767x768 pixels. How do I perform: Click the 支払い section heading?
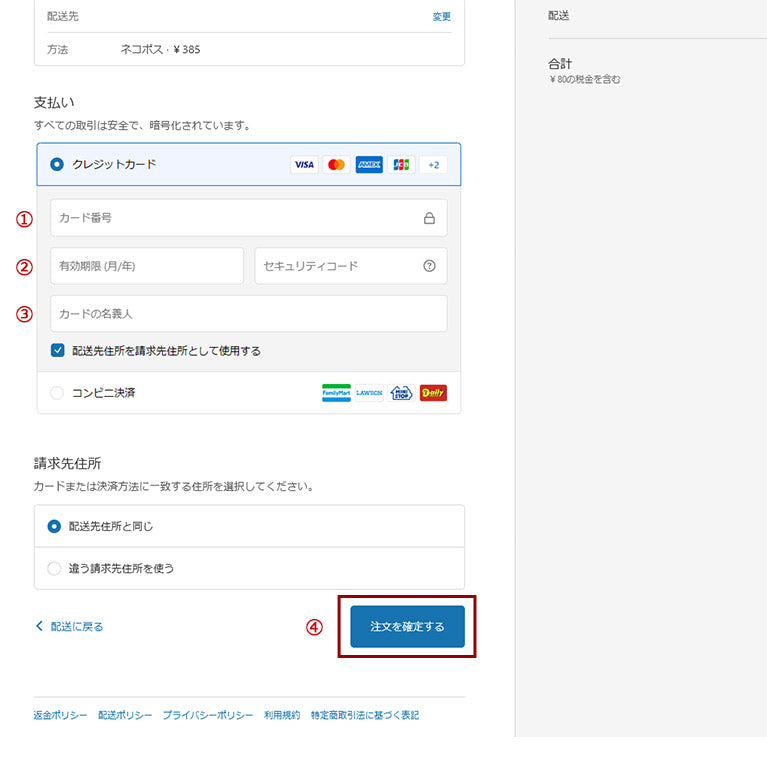pos(54,102)
